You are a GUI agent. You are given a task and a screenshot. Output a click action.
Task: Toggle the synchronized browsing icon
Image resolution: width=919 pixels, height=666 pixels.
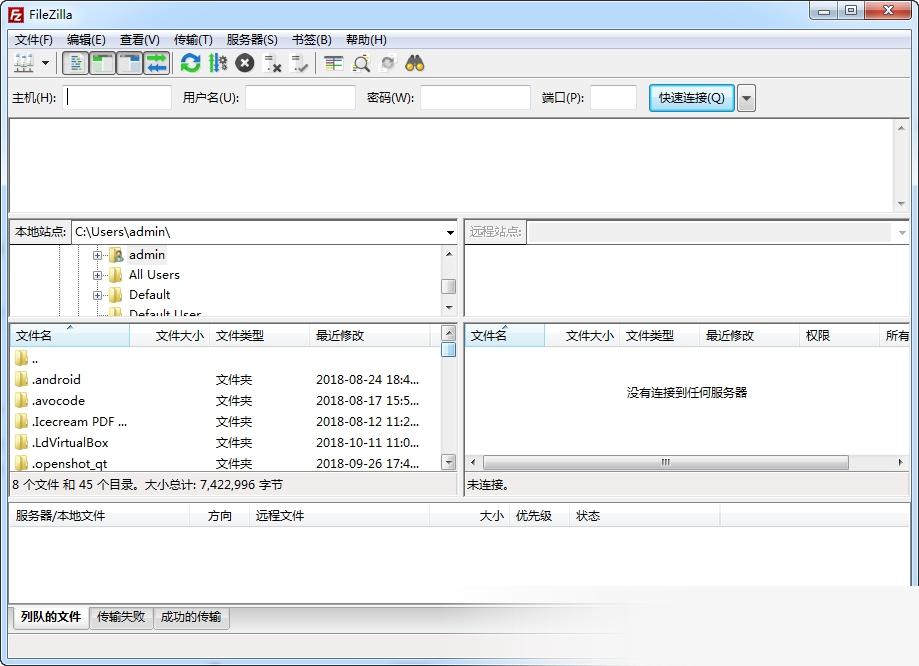click(x=388, y=63)
